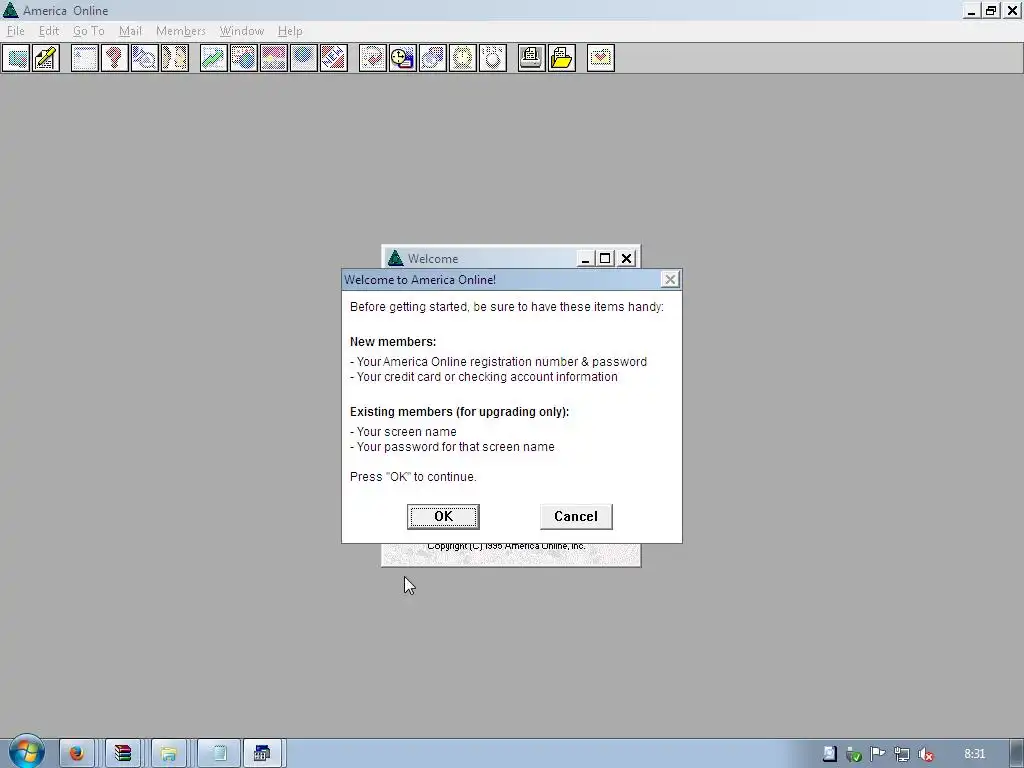Click the directory of services magnifier icon
The image size is (1024, 768).
pyautogui.click(x=145, y=58)
